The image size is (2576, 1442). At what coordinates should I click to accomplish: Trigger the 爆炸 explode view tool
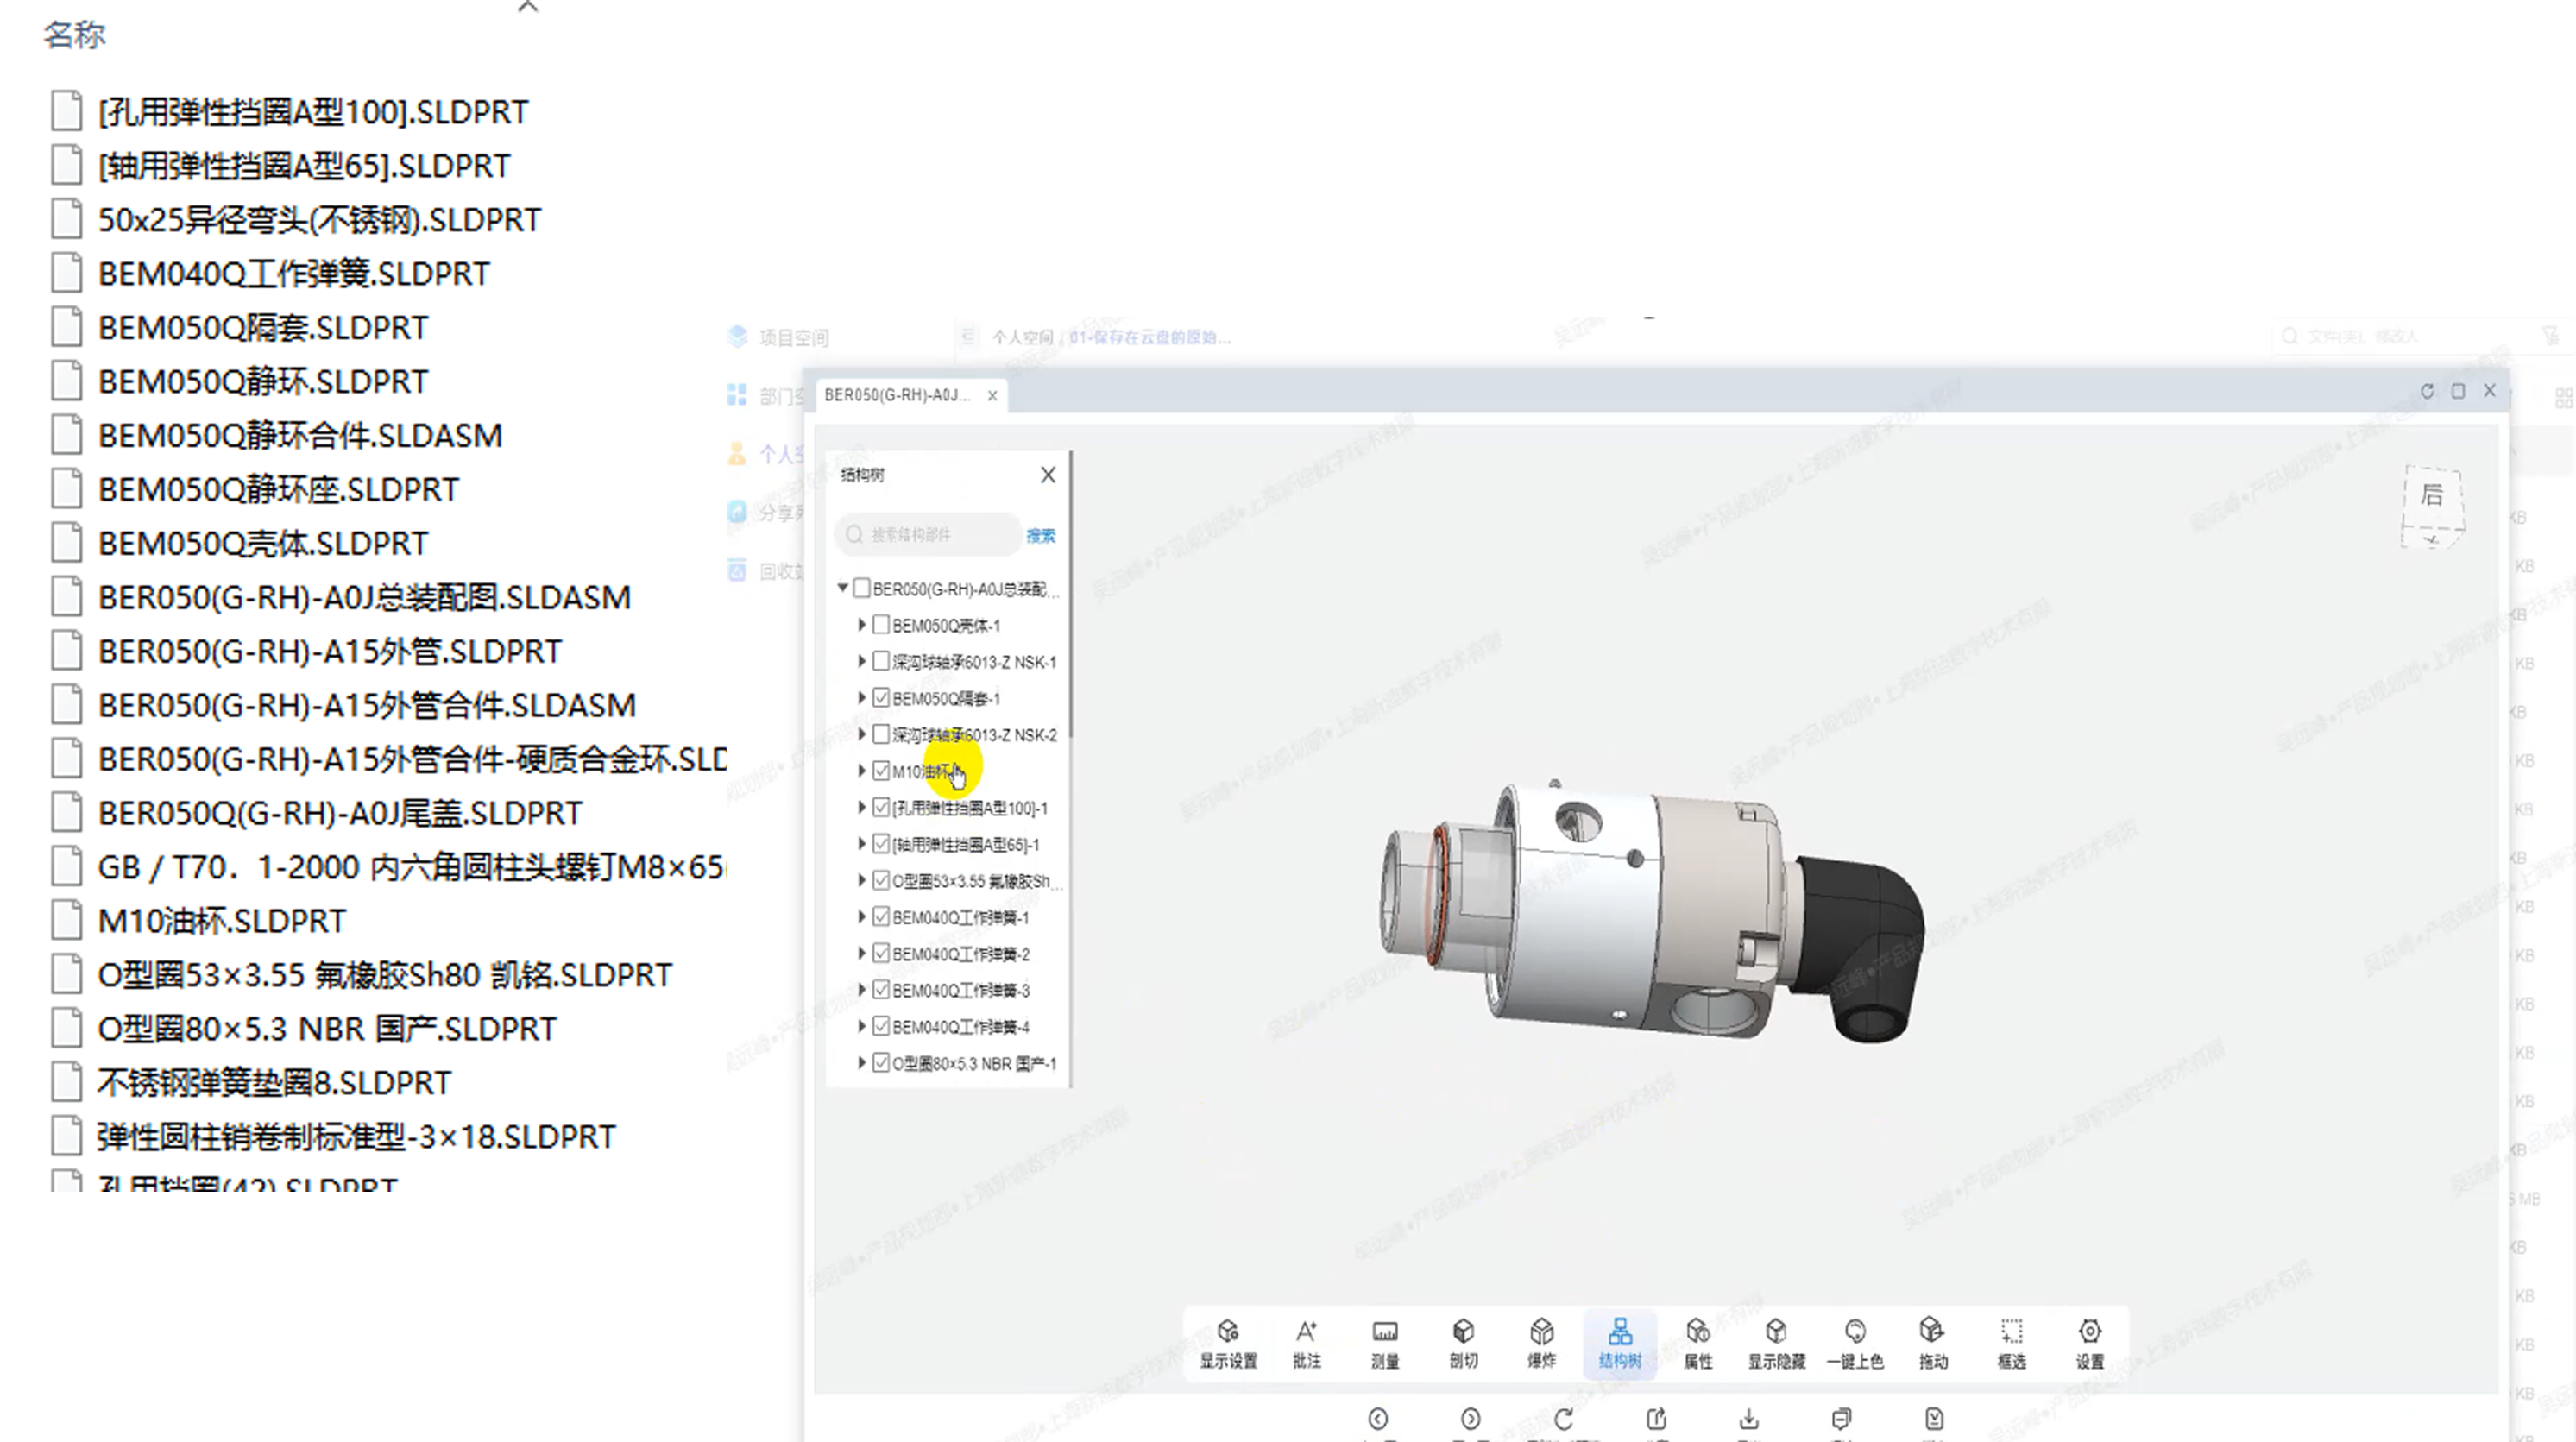click(1541, 1342)
